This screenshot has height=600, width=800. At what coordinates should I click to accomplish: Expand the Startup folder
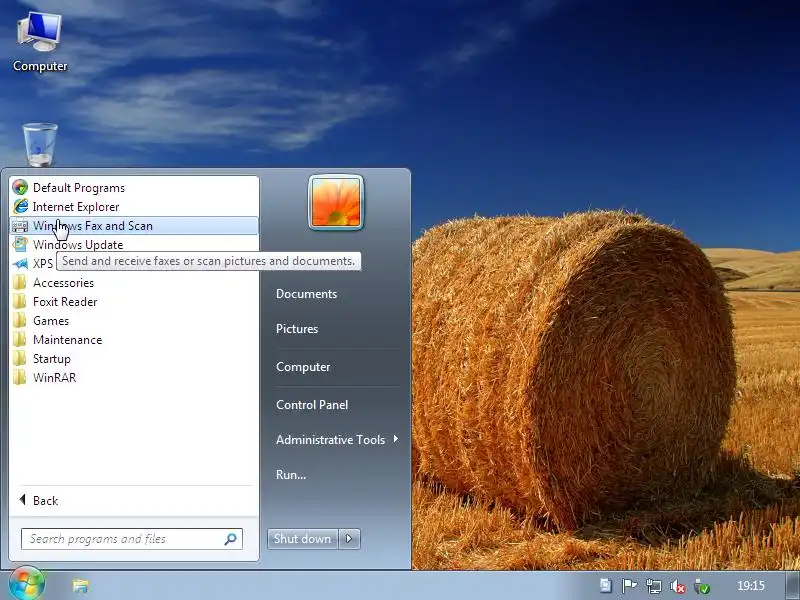click(x=134, y=359)
